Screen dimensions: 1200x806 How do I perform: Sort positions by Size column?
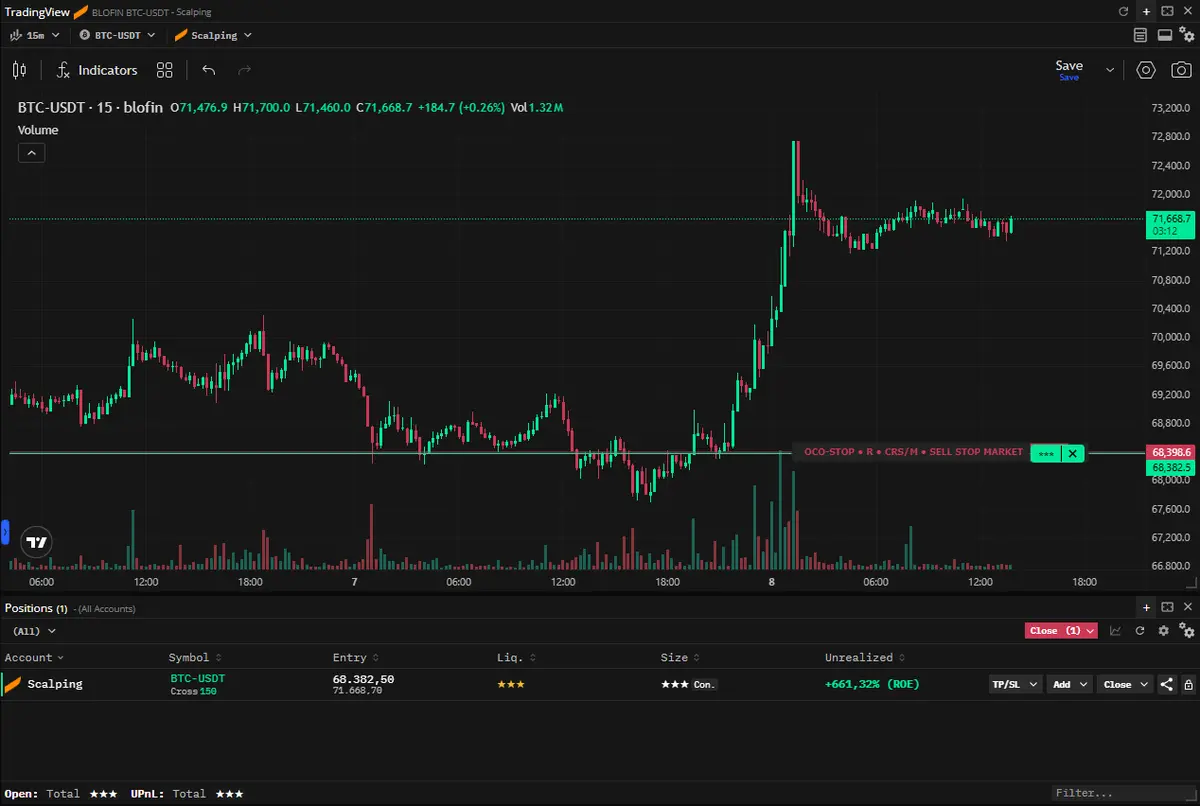[680, 658]
